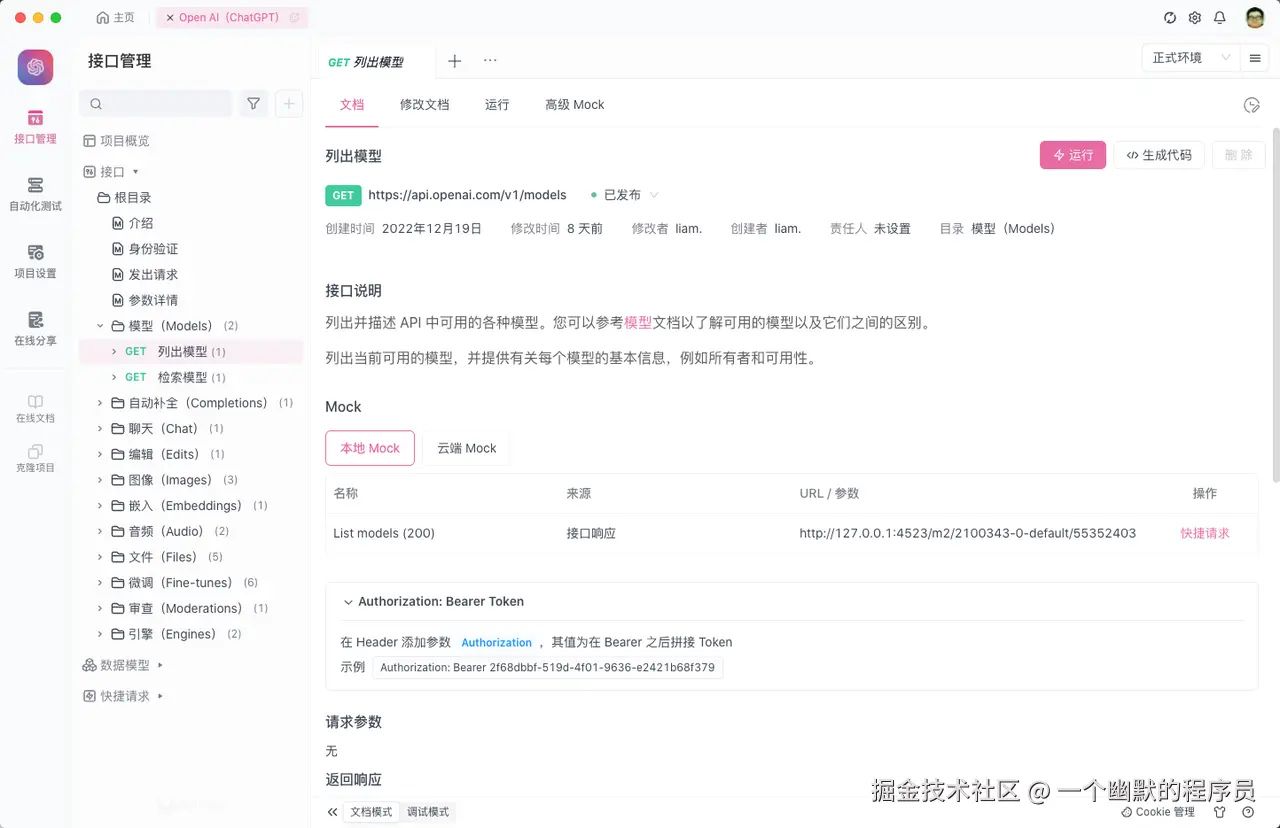1280x828 pixels.
Task: Click the List models (200) mock name
Action: tap(384, 533)
